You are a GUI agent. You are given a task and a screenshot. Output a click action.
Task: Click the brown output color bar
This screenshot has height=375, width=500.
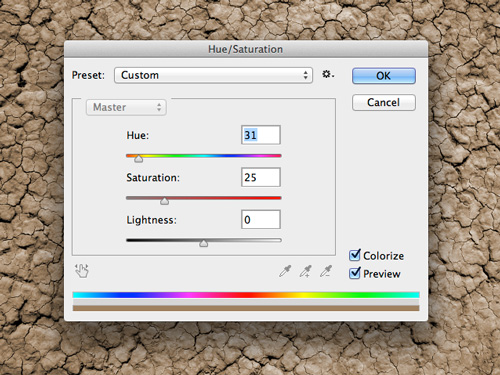tap(246, 308)
